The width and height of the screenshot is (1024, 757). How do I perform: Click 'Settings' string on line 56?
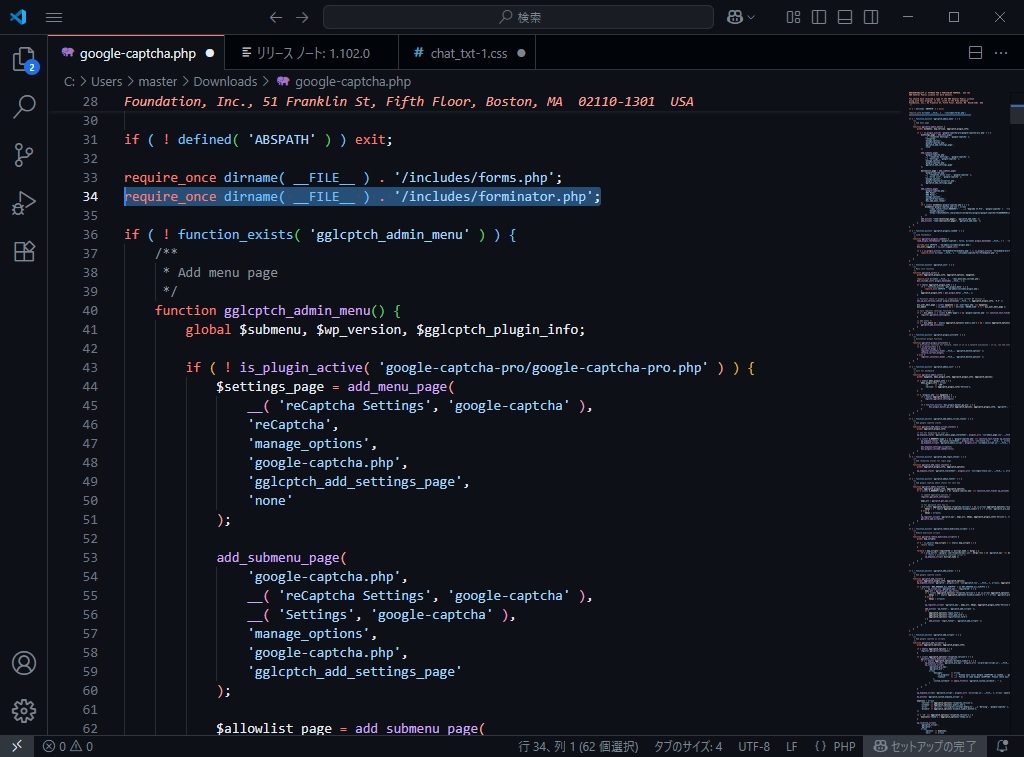point(316,615)
